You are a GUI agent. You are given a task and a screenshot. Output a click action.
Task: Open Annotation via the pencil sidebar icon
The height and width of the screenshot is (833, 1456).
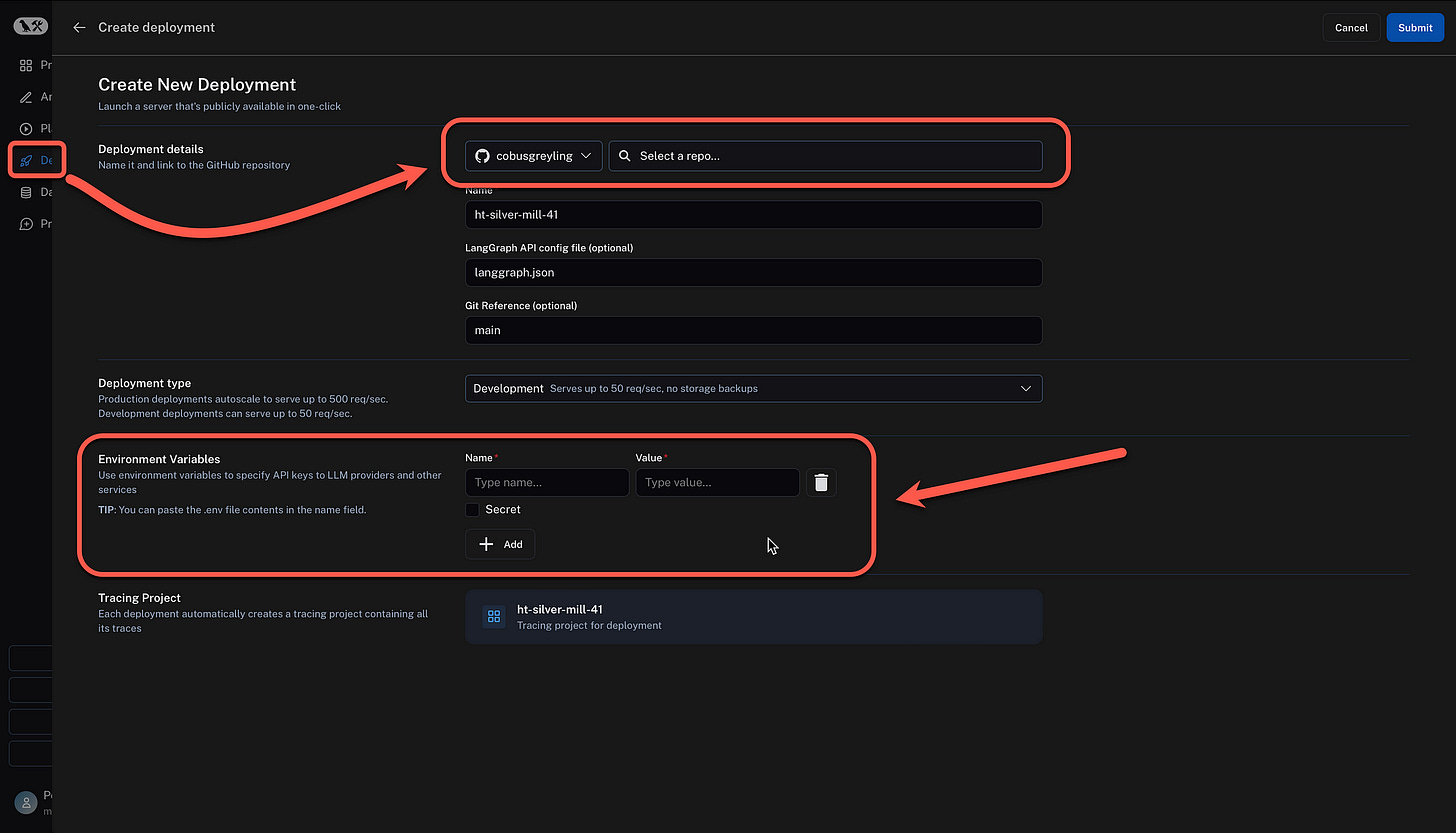27,97
